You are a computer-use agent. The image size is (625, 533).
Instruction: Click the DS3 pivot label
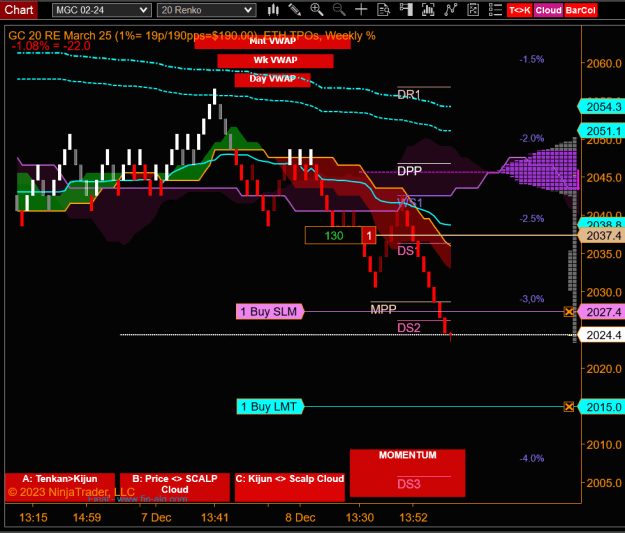click(409, 484)
